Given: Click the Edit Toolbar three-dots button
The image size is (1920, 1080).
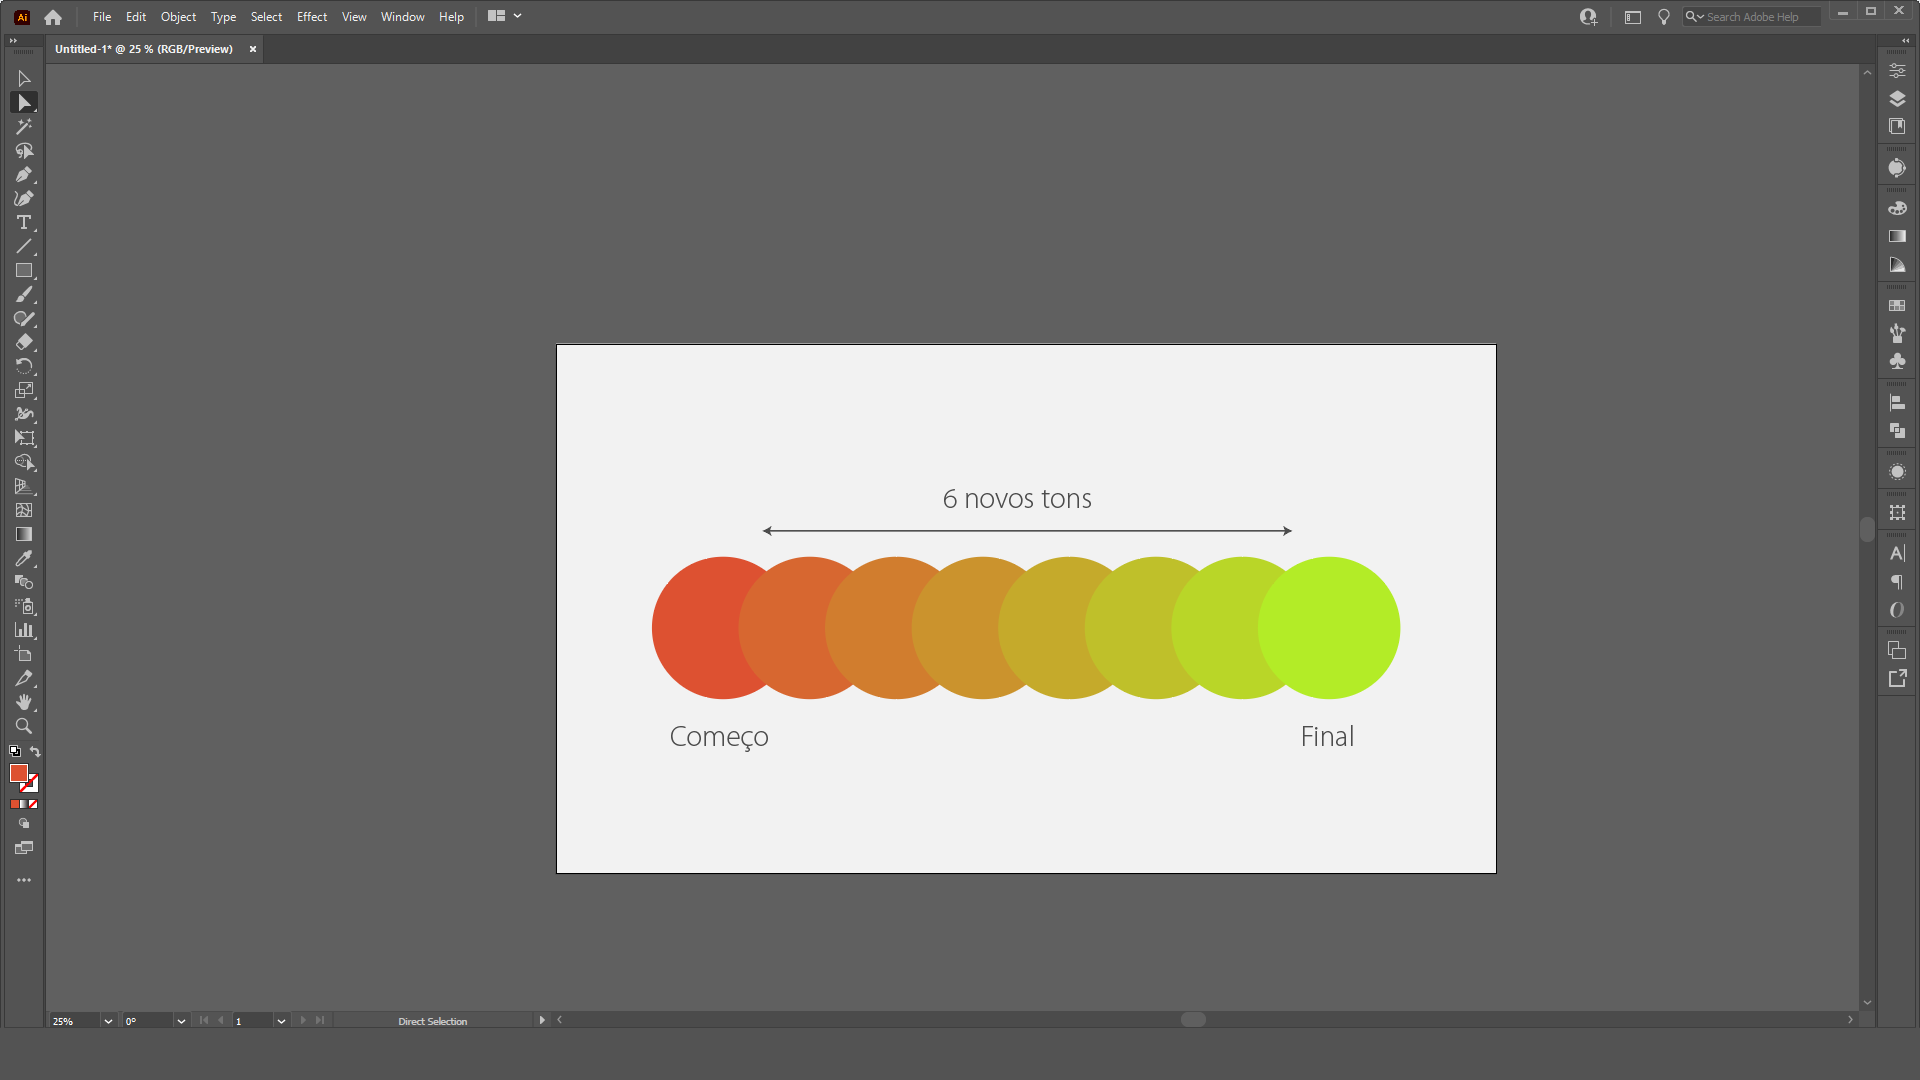Looking at the screenshot, I should [24, 880].
